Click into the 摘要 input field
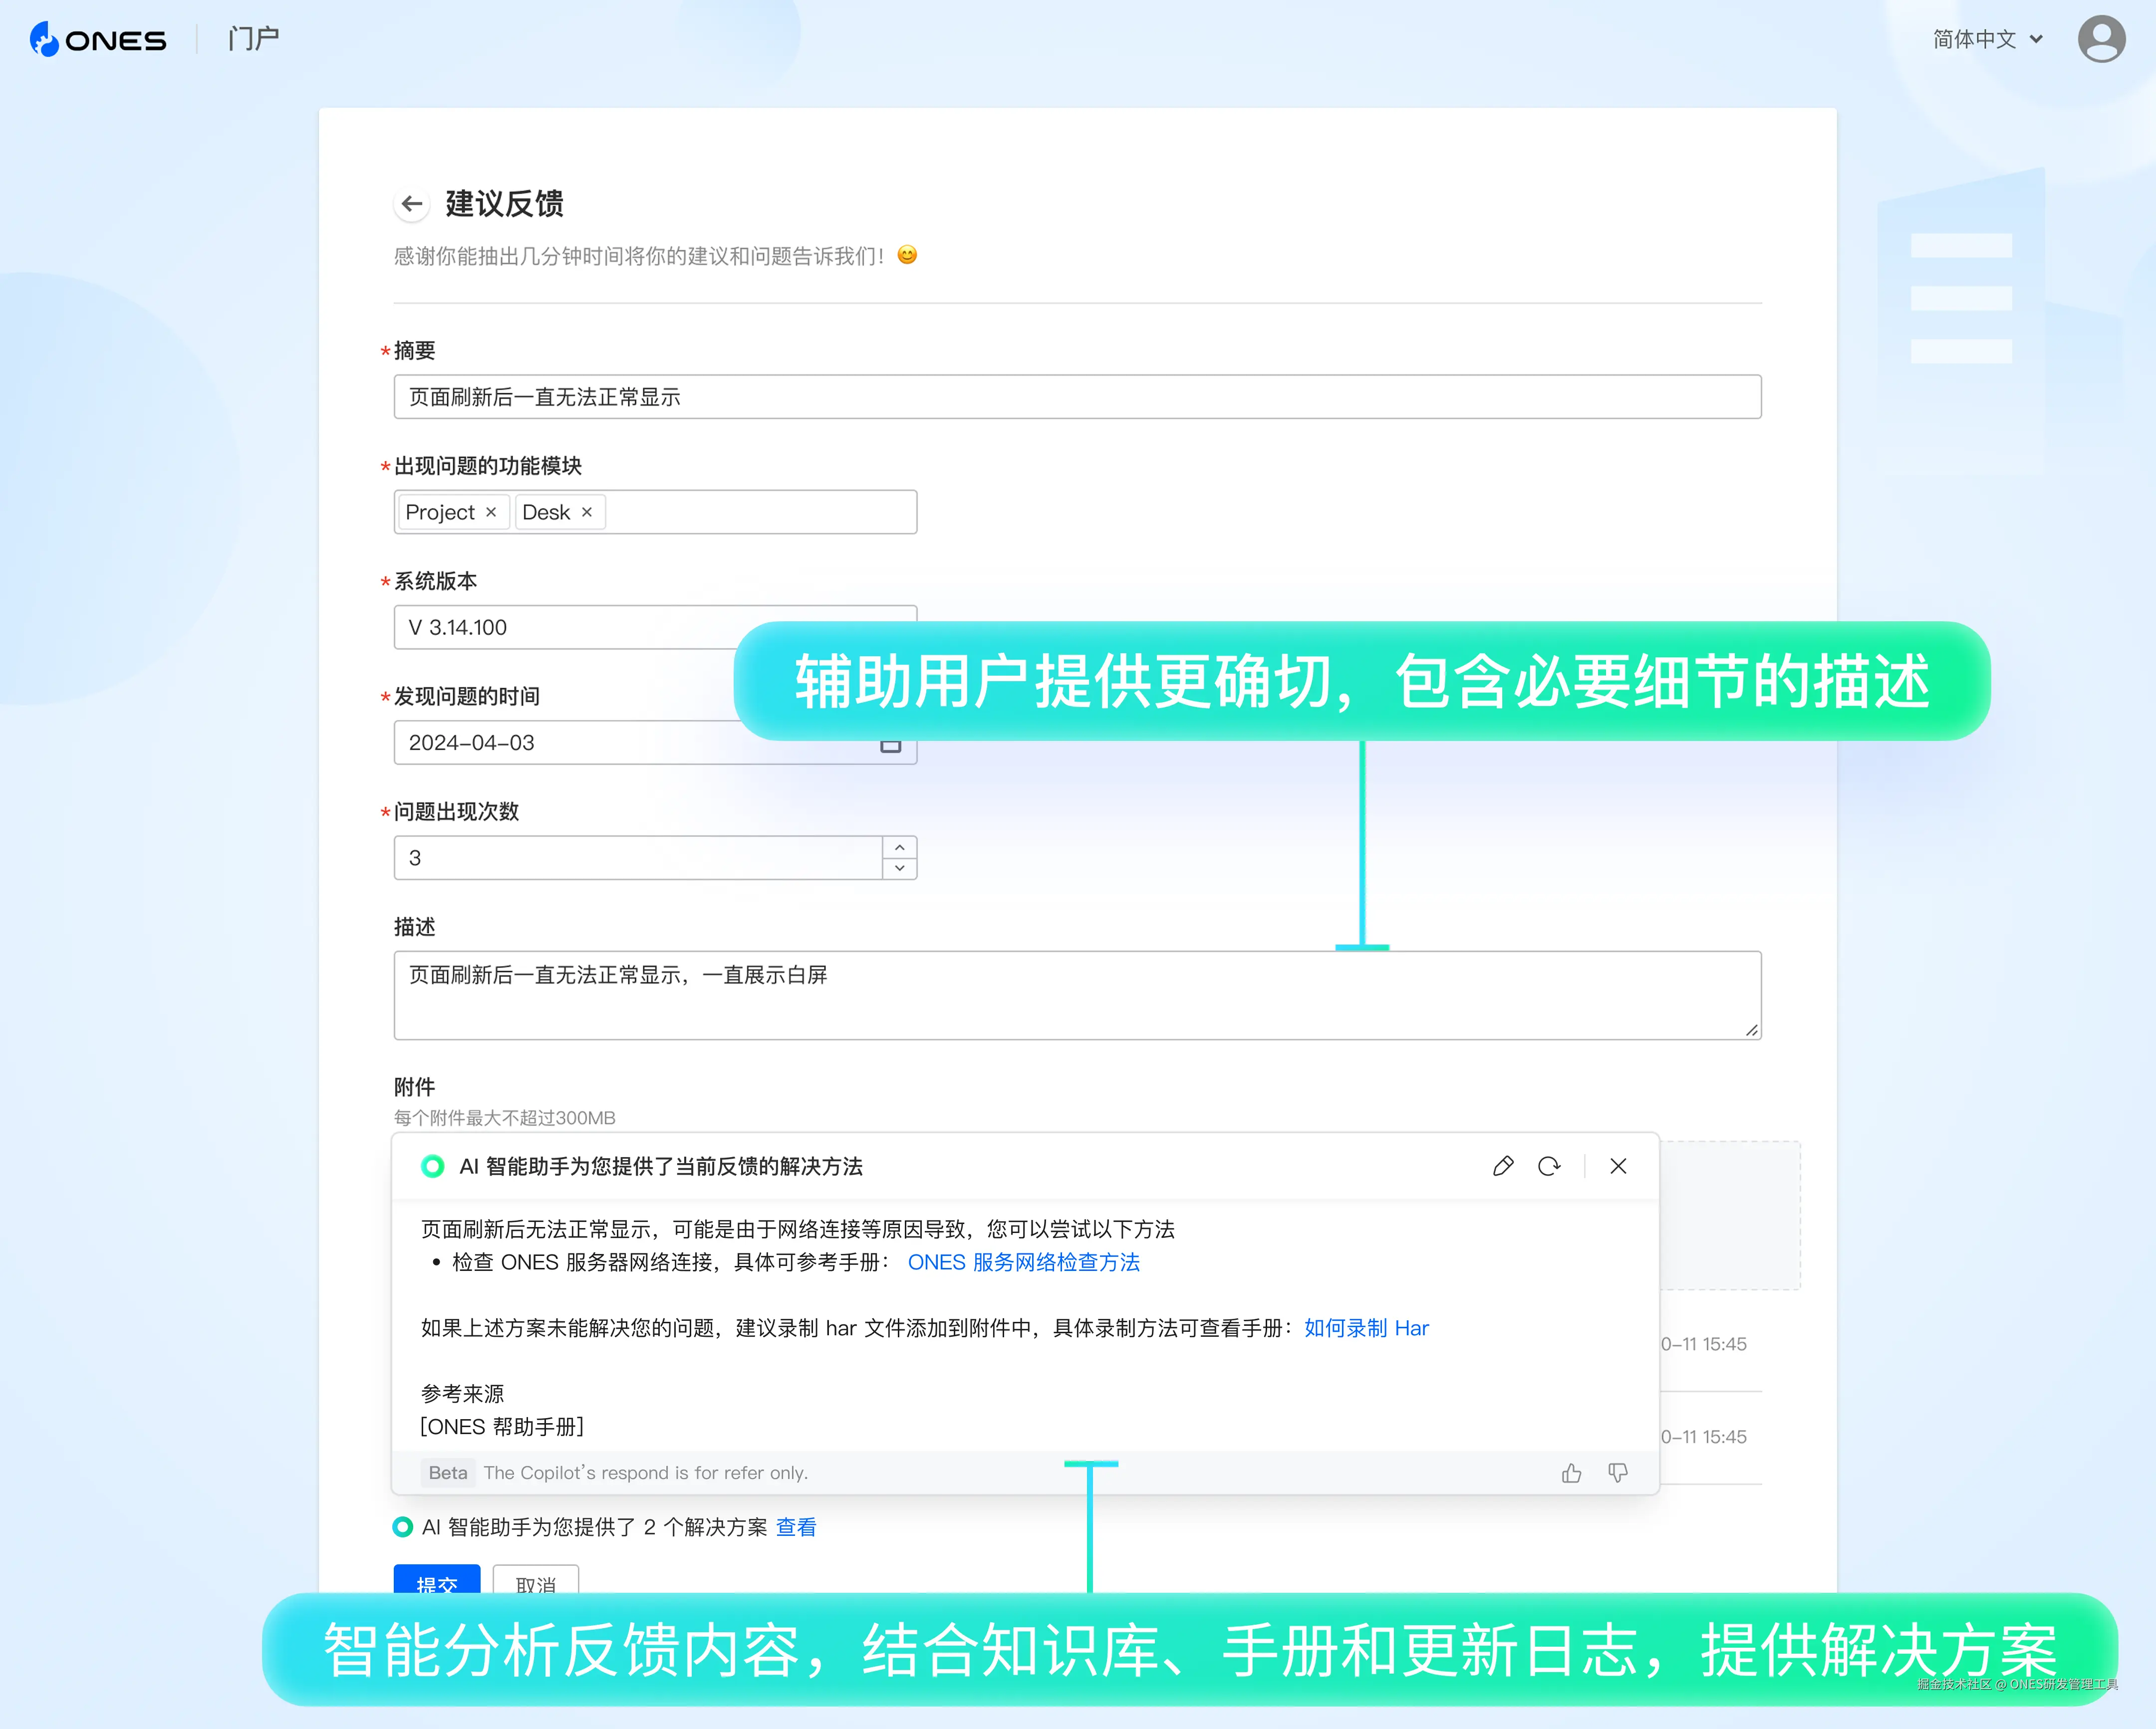This screenshot has height=1729, width=2156. (1077, 397)
